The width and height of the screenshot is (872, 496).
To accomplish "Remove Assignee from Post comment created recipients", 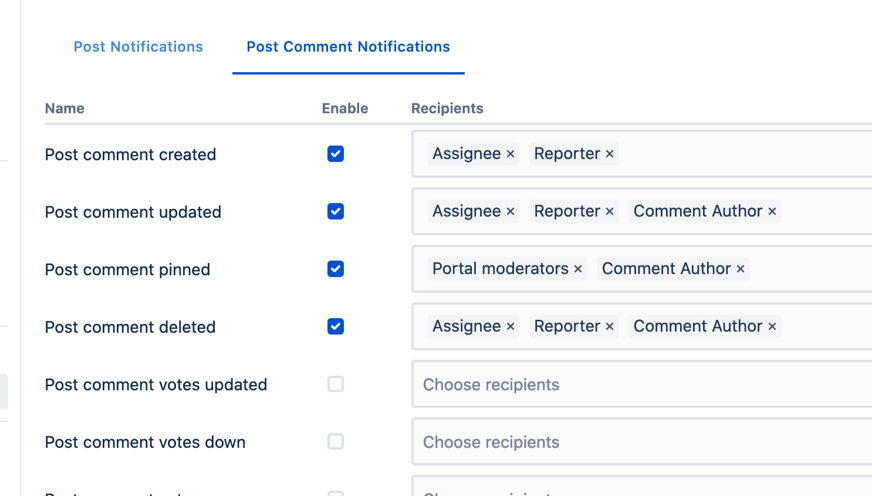I will point(511,154).
